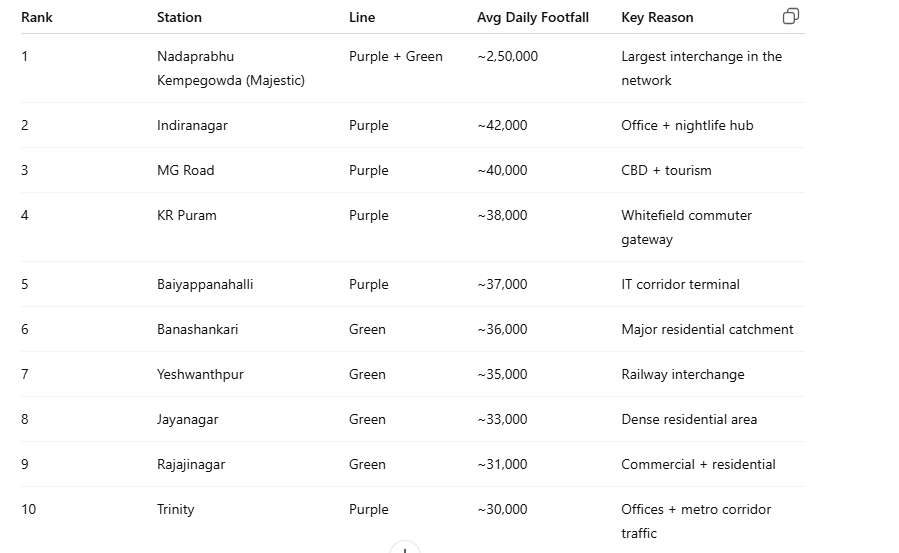Click the Key Reason column header
Image resolution: width=899 pixels, height=553 pixels.
pyautogui.click(x=657, y=17)
